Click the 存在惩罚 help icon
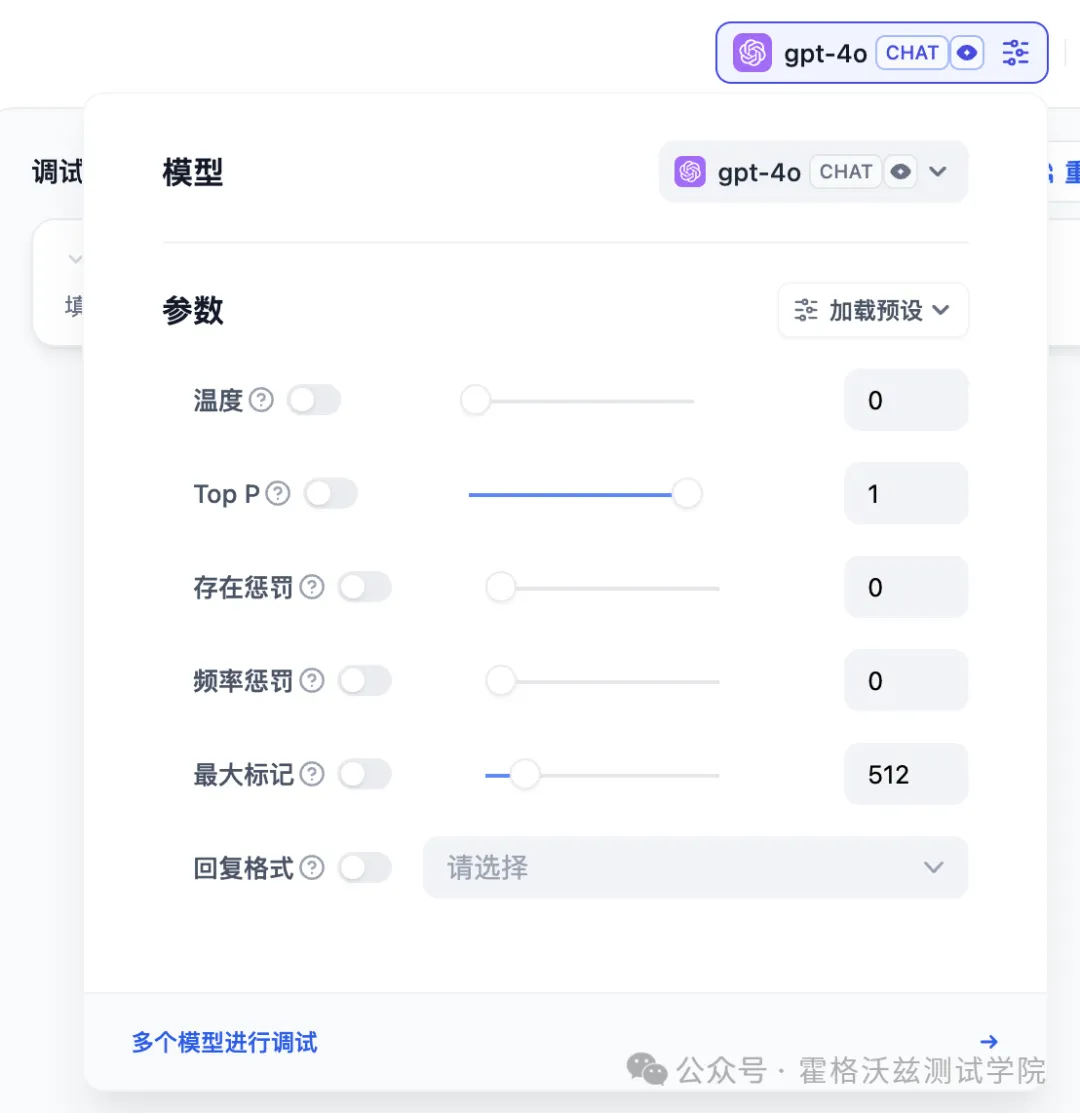This screenshot has width=1080, height=1113. [311, 587]
